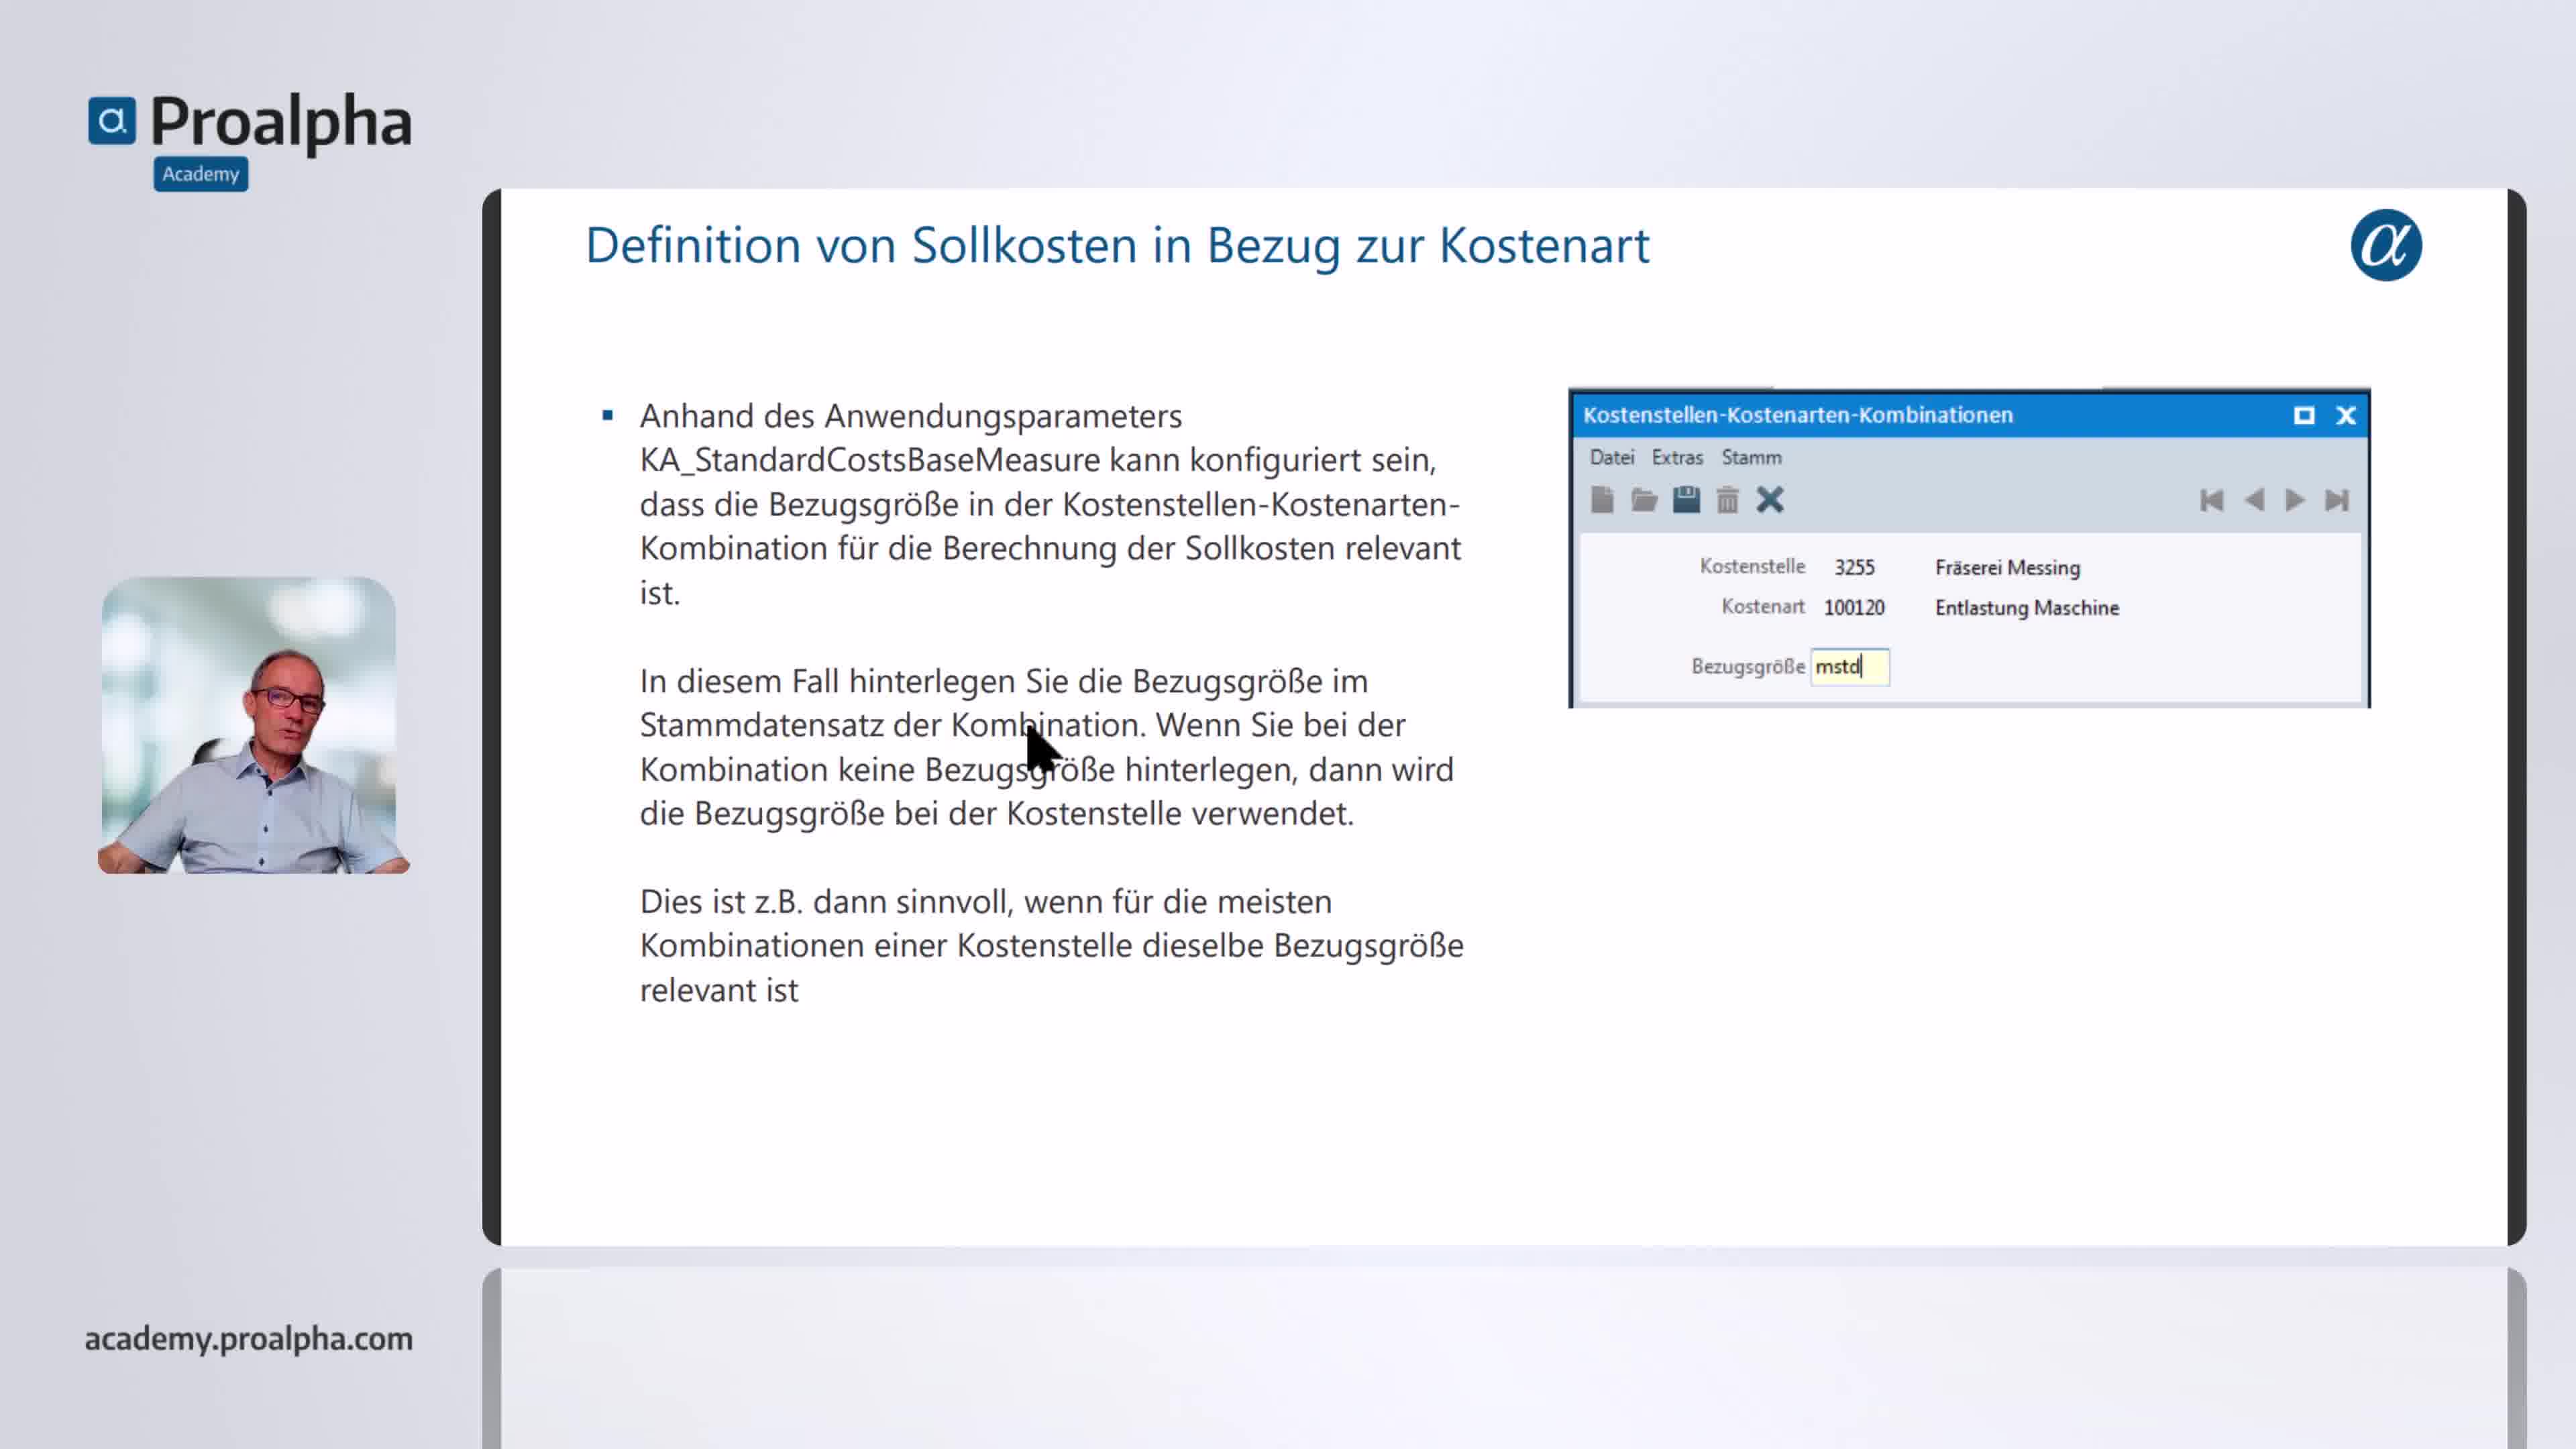The height and width of the screenshot is (1449, 2576).
Task: Open the Stamm menu
Action: coord(1751,457)
